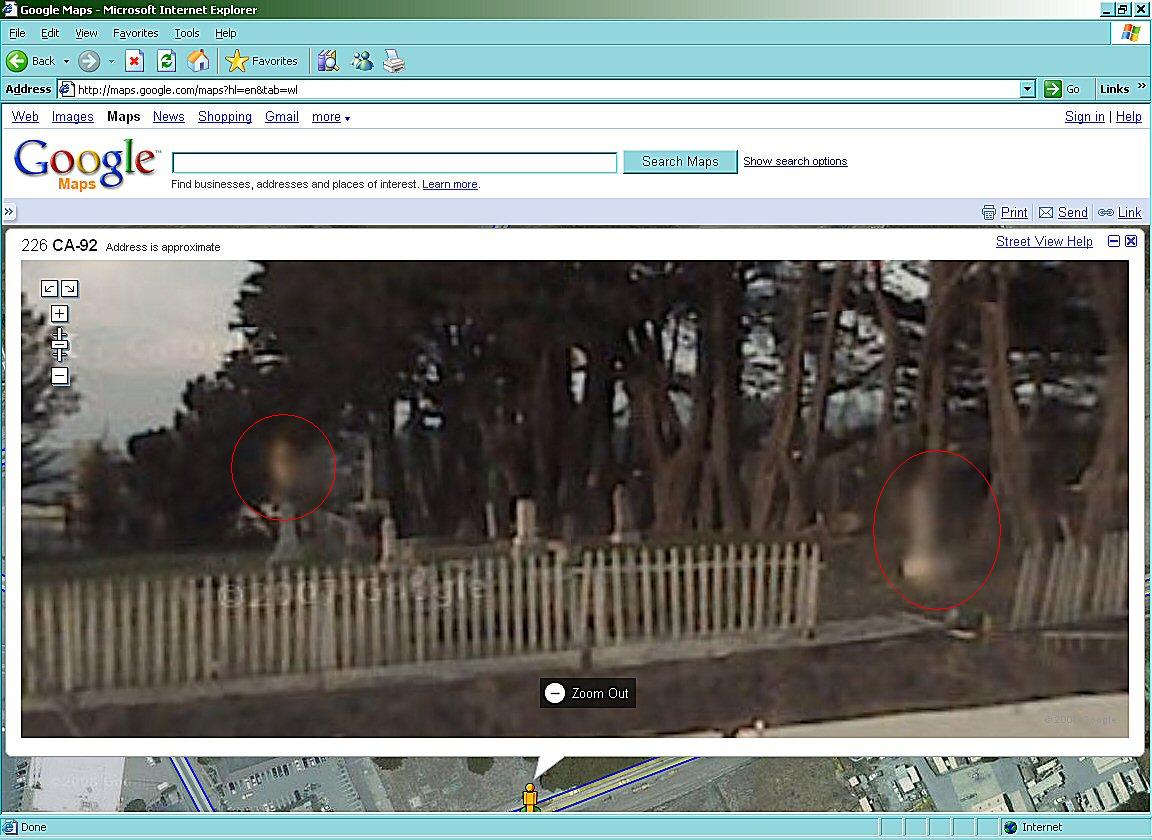Screen dimensions: 1152x840
Task: Rotate Street View right with arrow icon
Action: pos(69,288)
